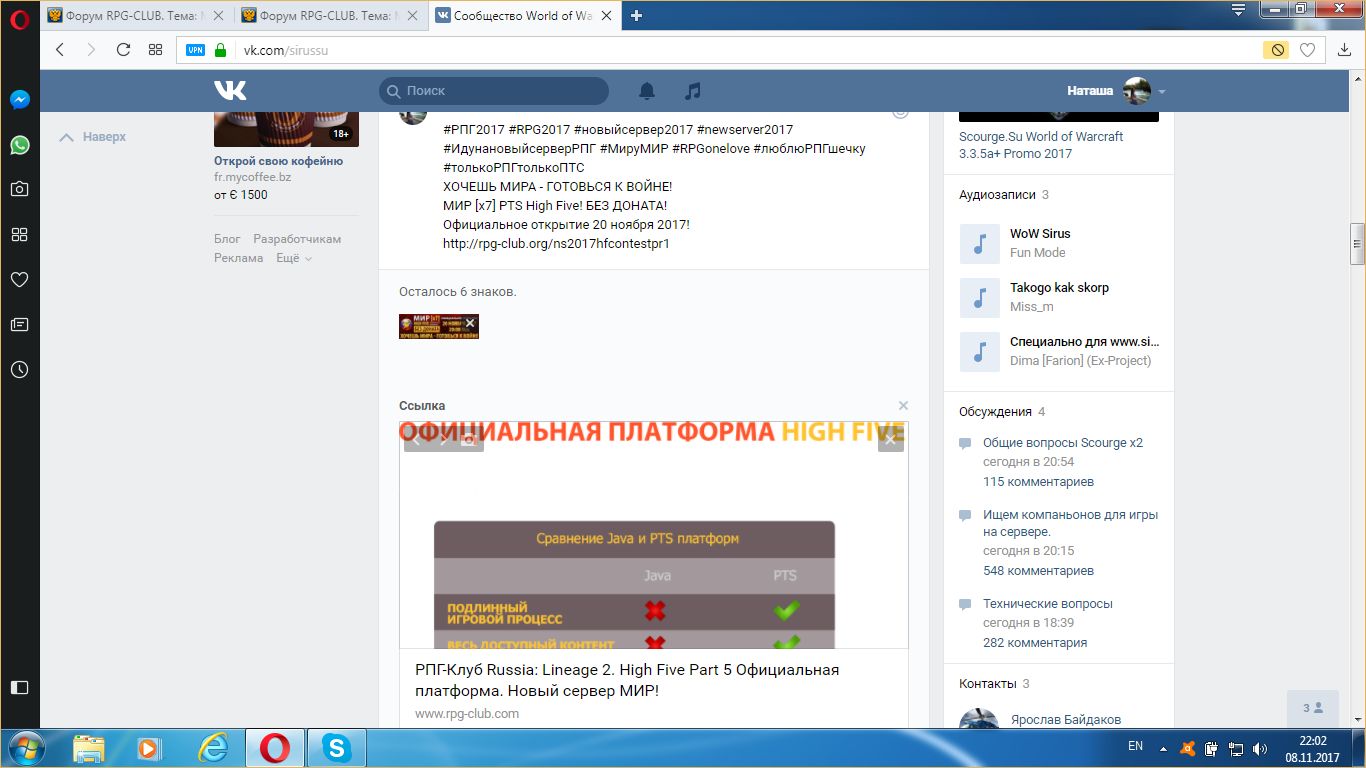Open Opera history clock icon in sidebar
1366x768 pixels.
click(x=19, y=369)
